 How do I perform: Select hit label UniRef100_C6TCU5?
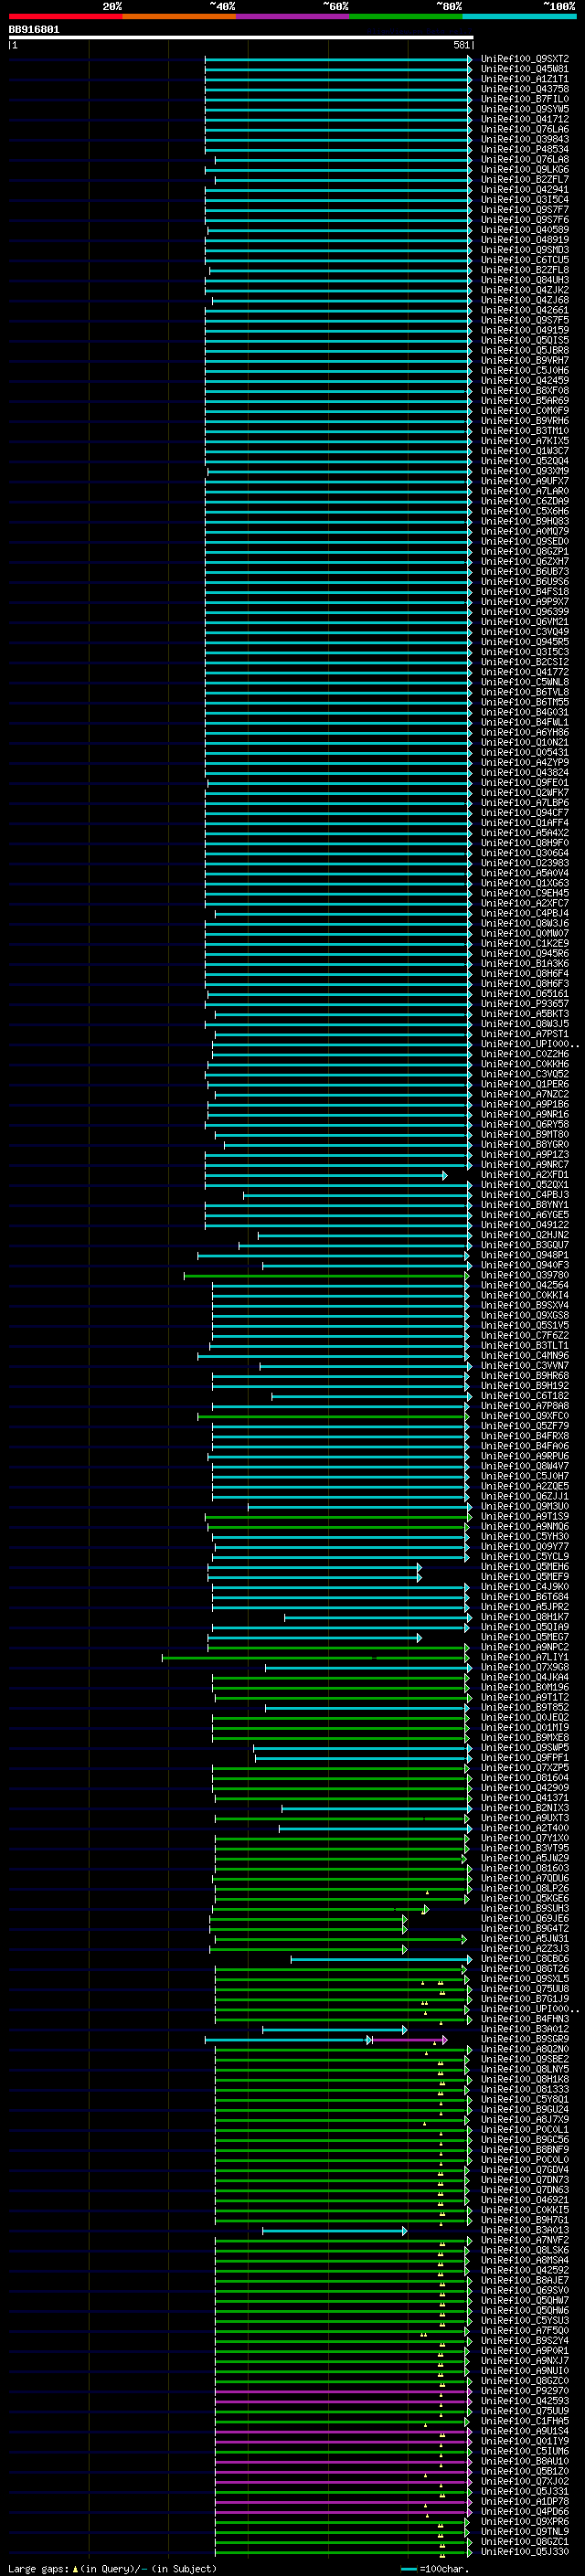click(x=525, y=260)
